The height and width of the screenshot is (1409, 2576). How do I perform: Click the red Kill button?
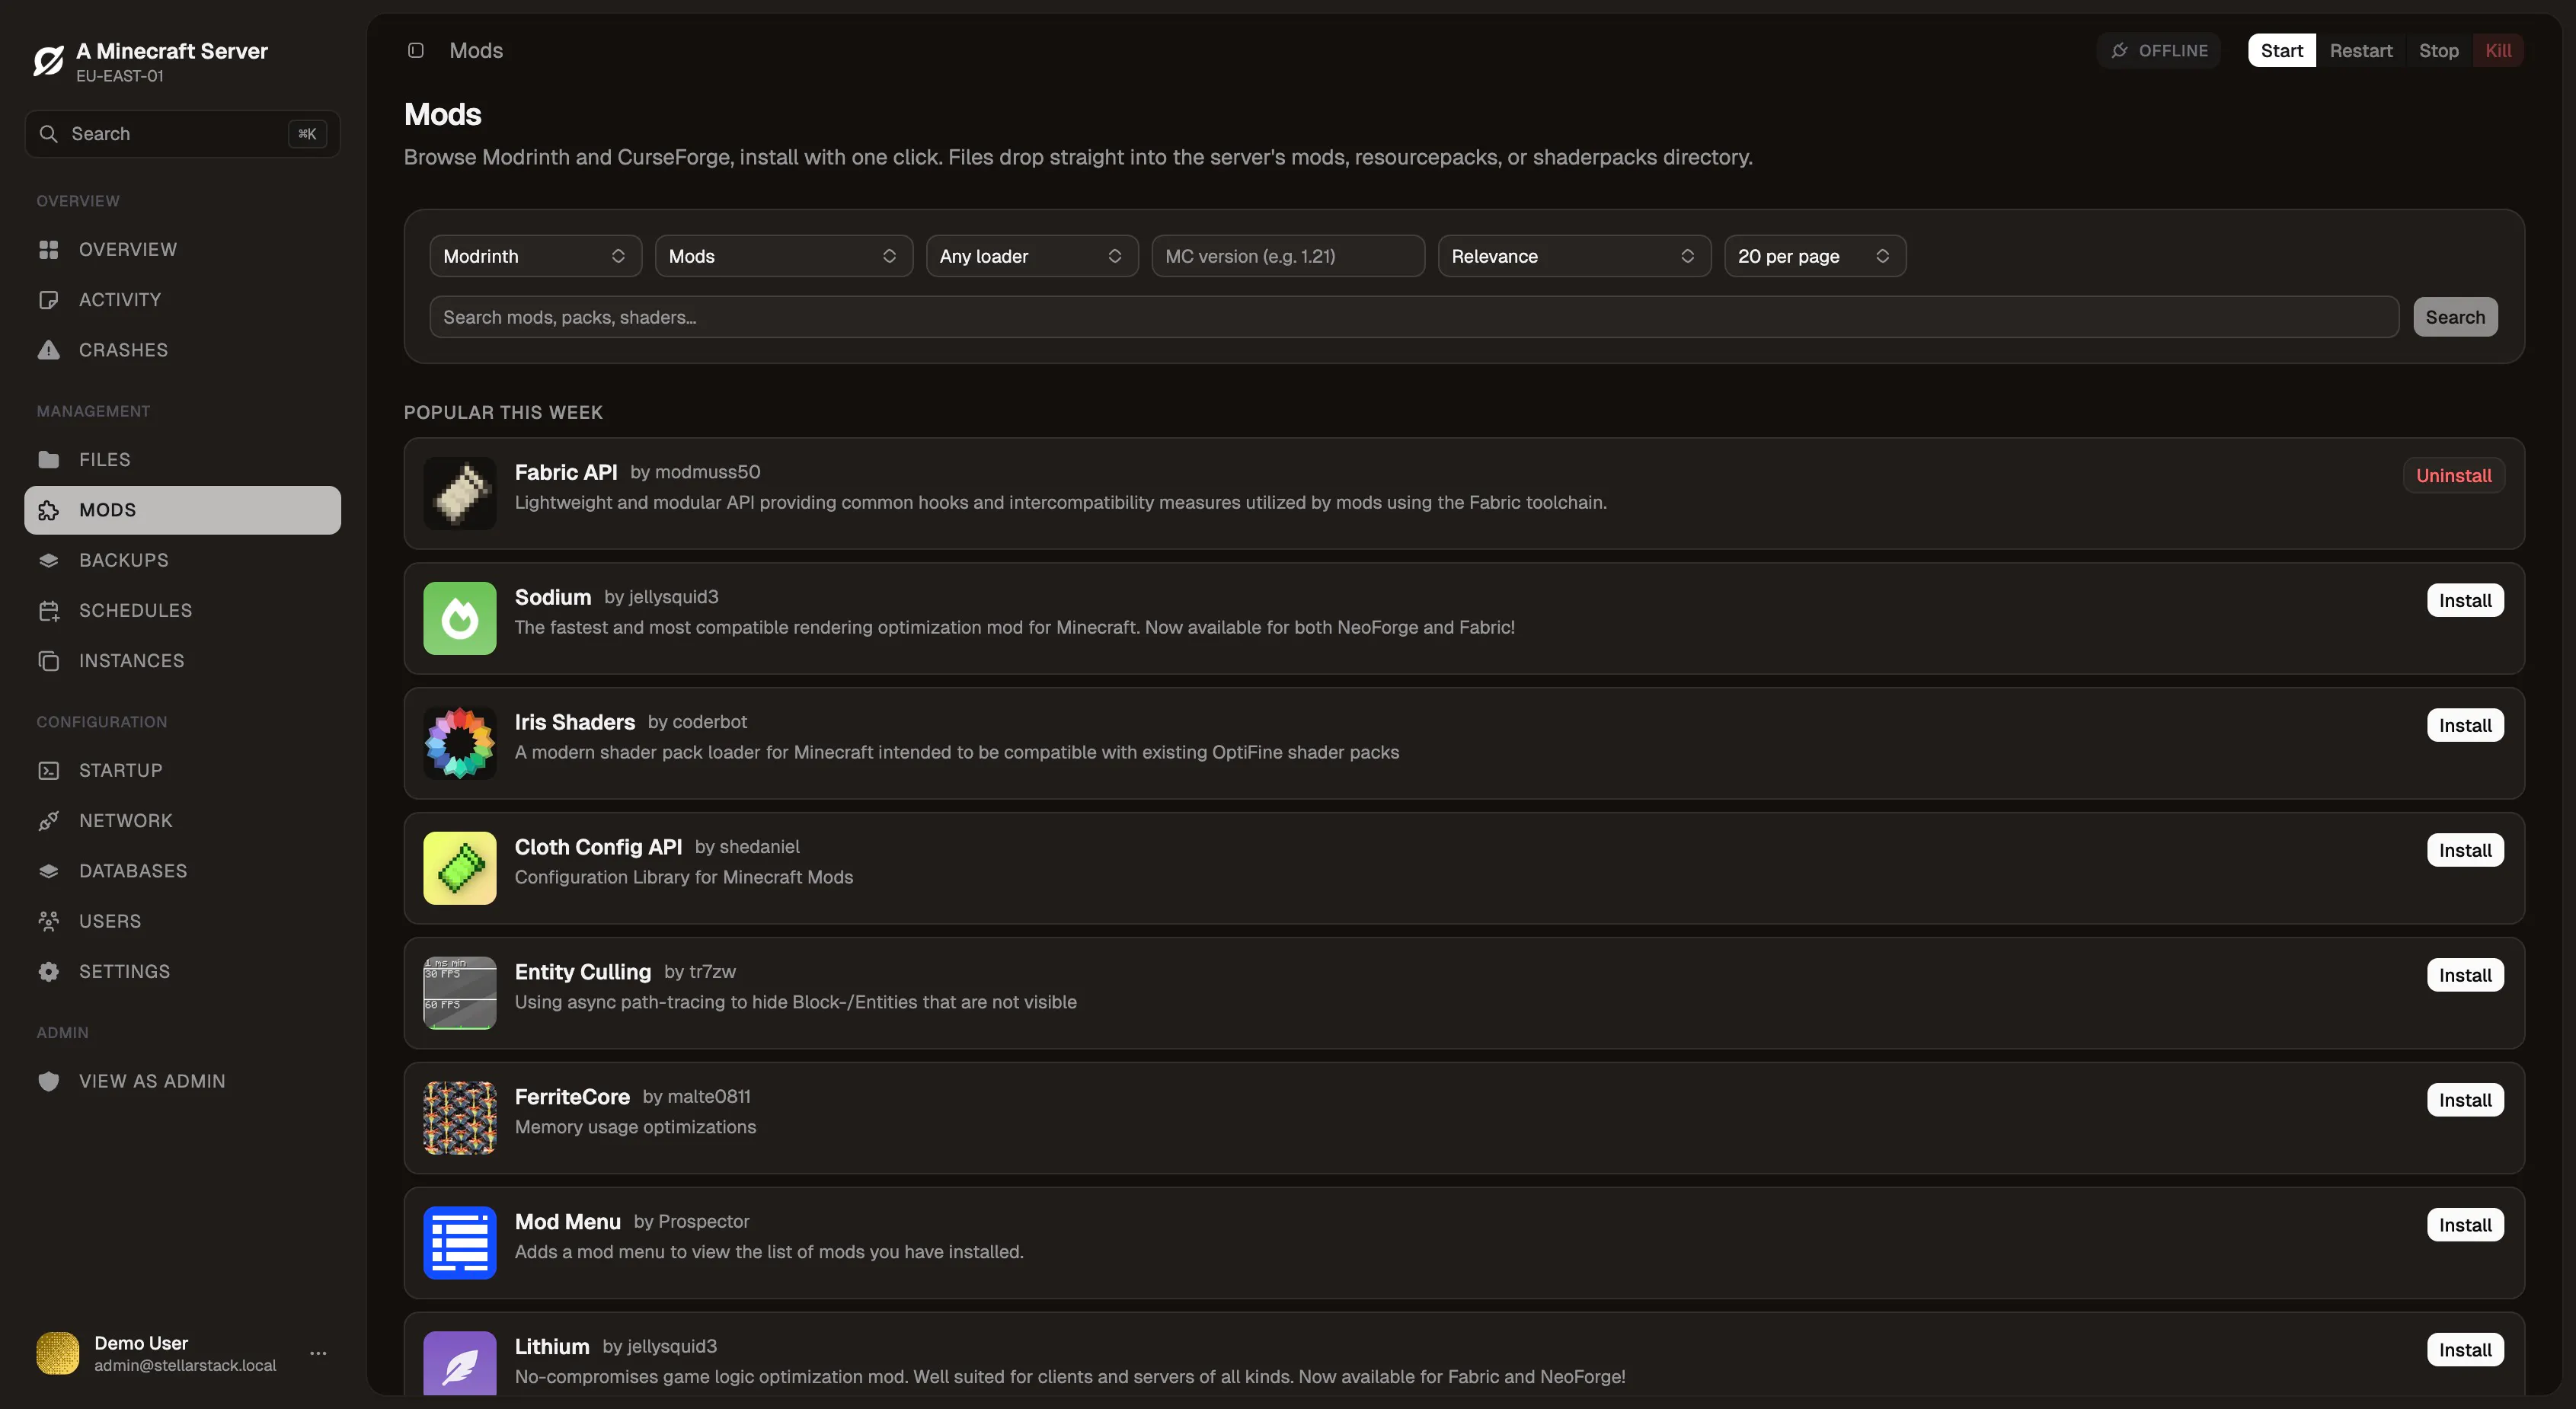pos(2498,50)
